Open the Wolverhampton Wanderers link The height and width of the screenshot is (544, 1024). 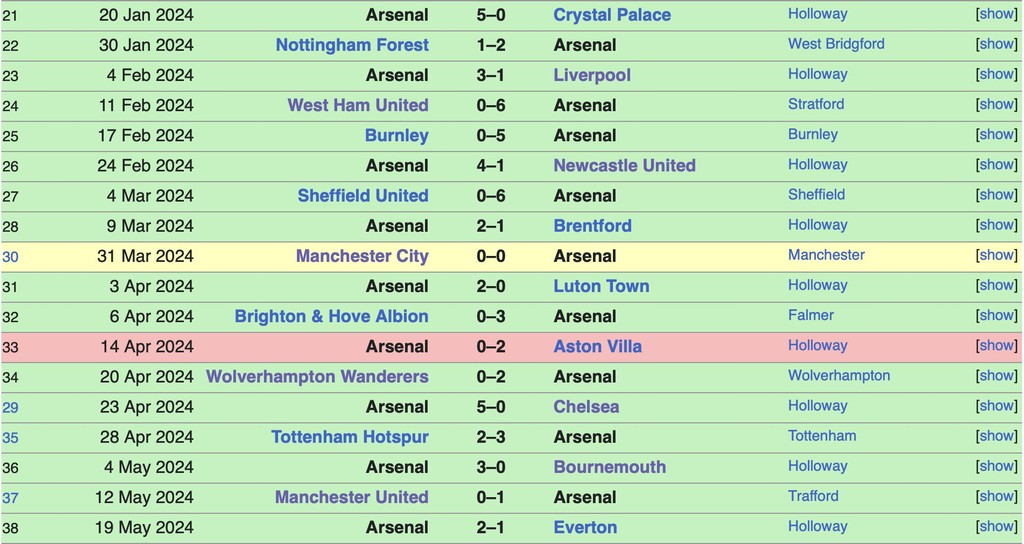tap(317, 377)
